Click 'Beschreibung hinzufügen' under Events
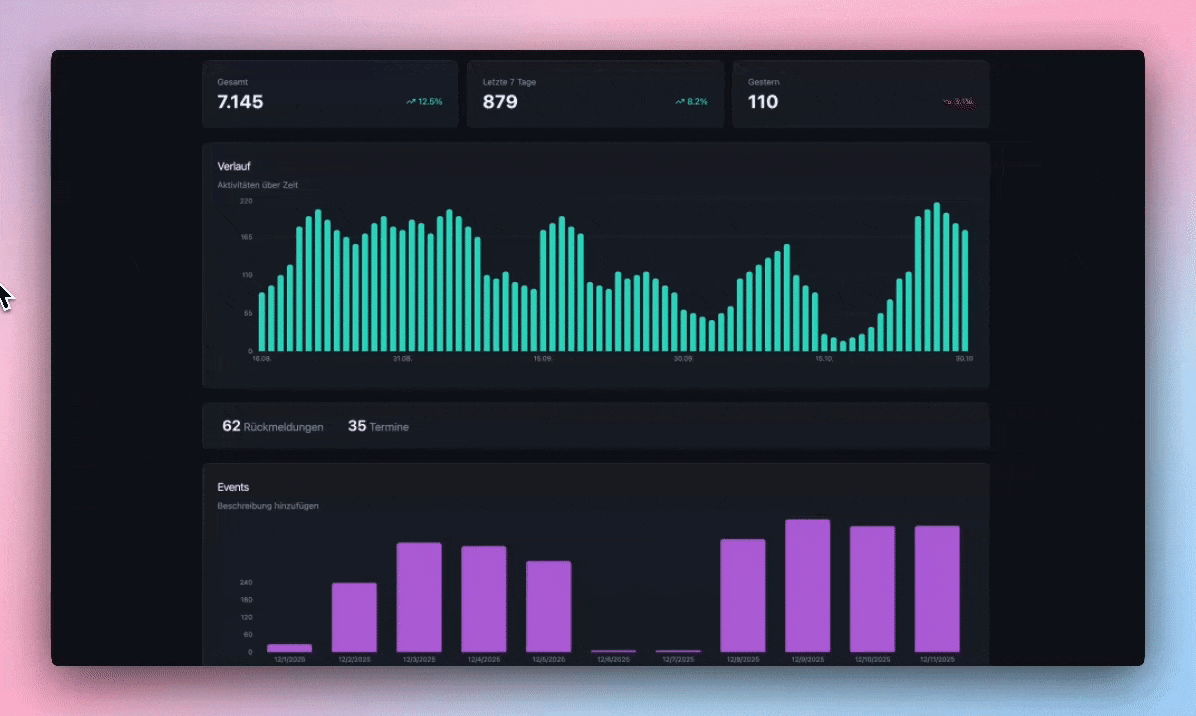 [x=268, y=506]
